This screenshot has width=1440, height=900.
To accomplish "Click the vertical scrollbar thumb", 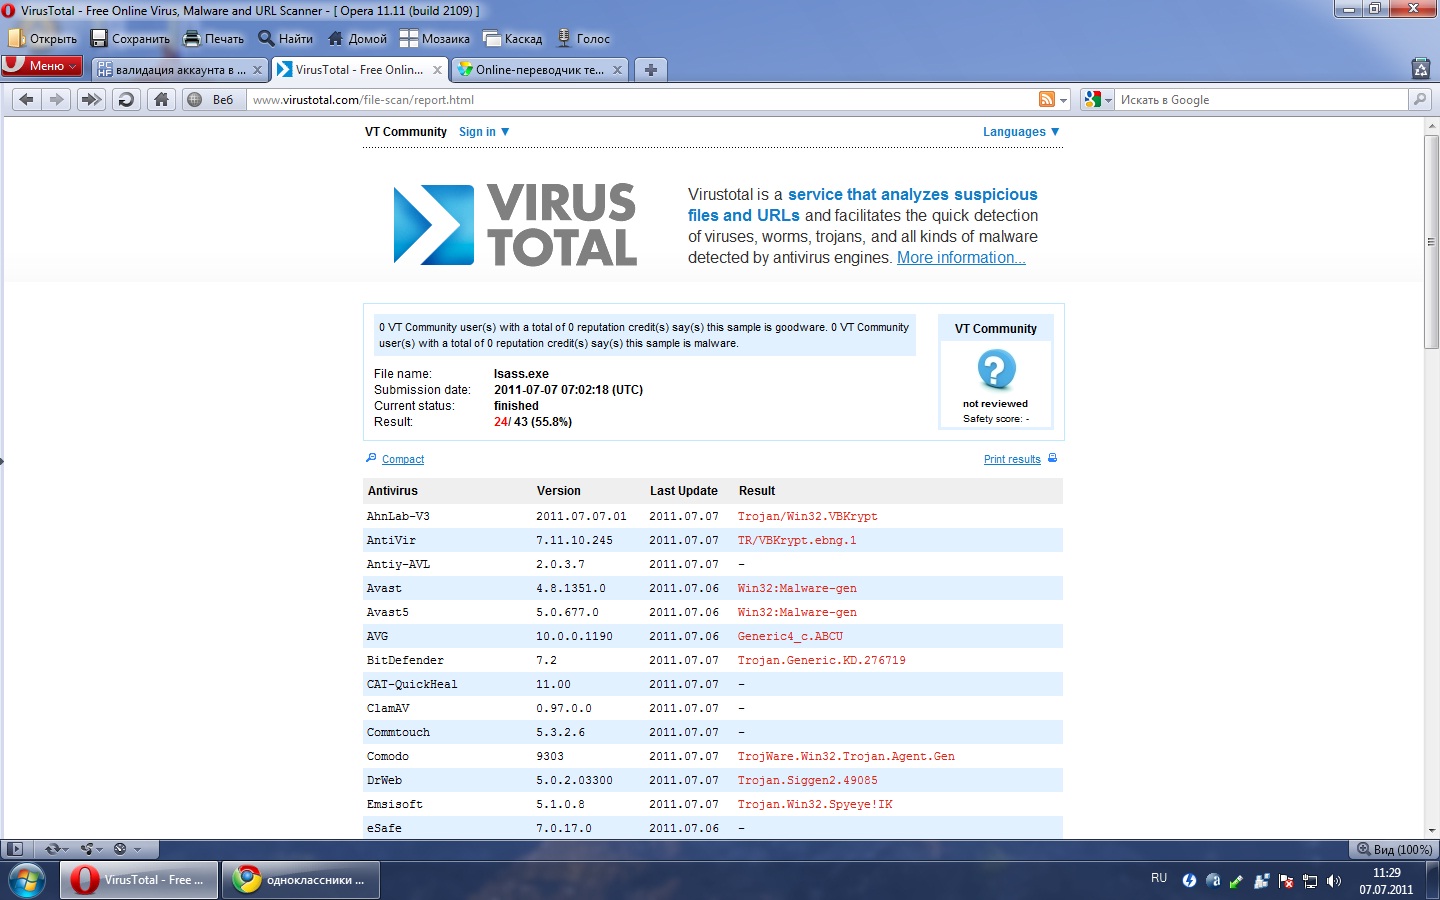I will (1431, 241).
